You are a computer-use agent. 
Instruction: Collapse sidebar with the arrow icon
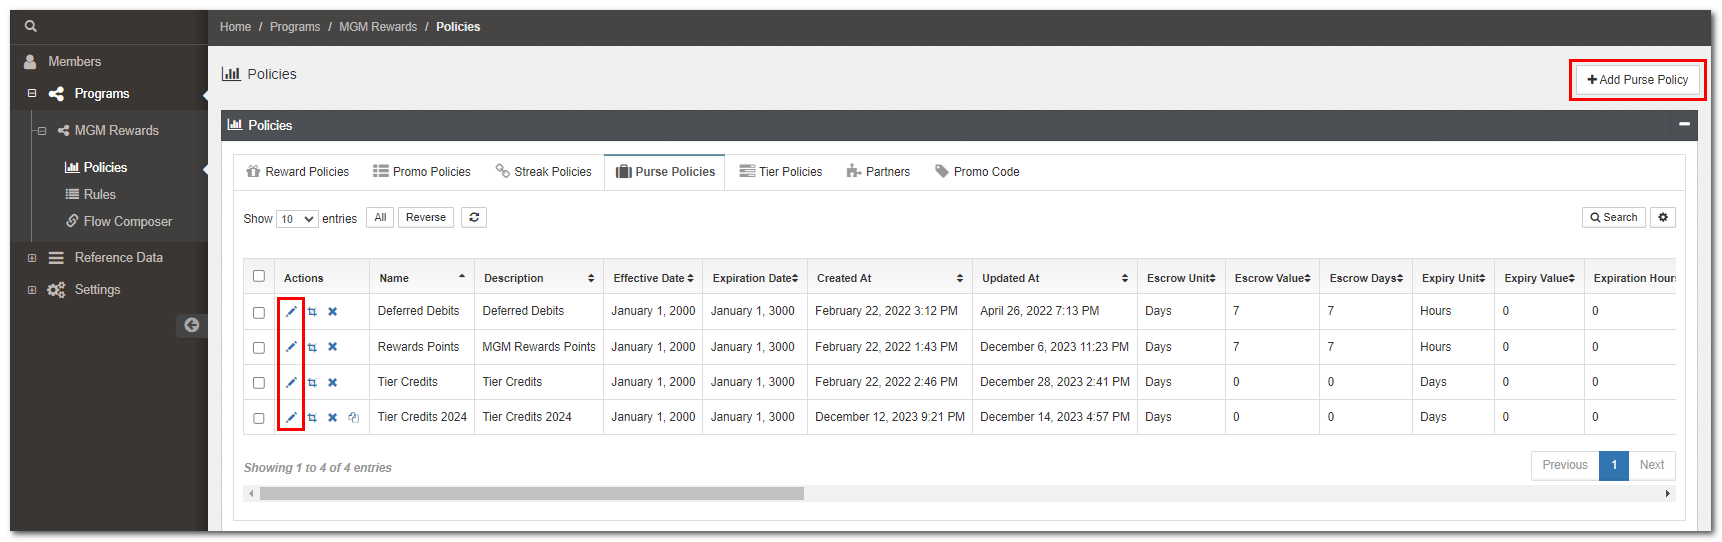click(x=191, y=325)
